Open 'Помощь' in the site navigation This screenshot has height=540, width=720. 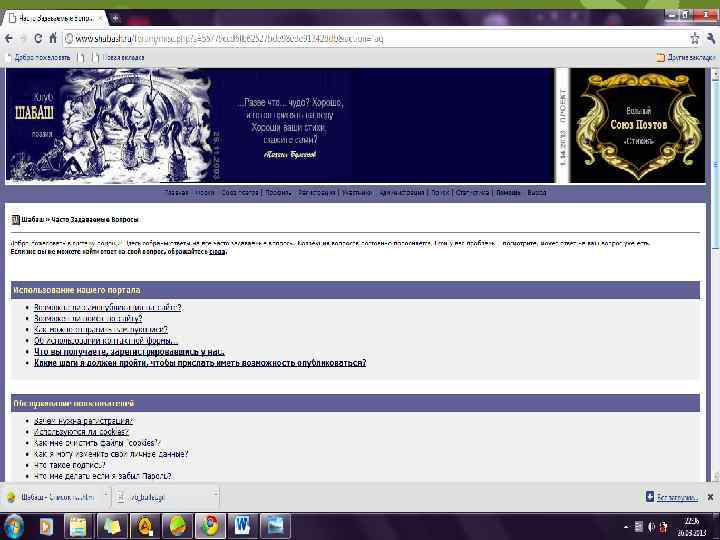(508, 192)
